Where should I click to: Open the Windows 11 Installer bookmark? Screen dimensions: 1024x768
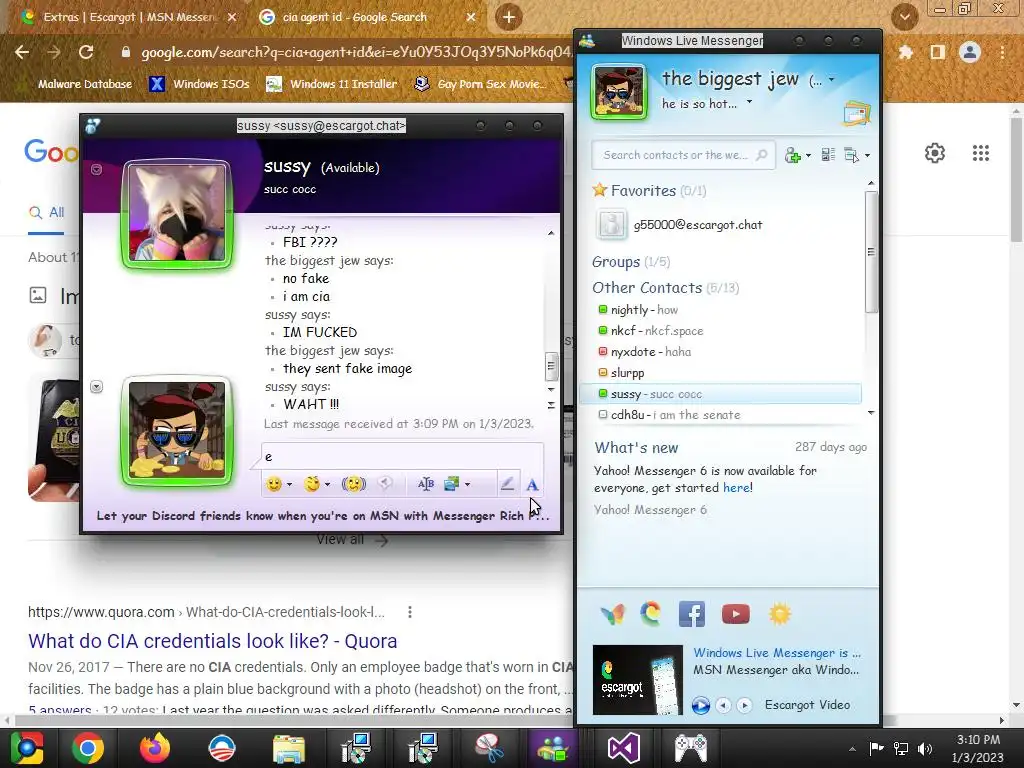click(x=332, y=84)
